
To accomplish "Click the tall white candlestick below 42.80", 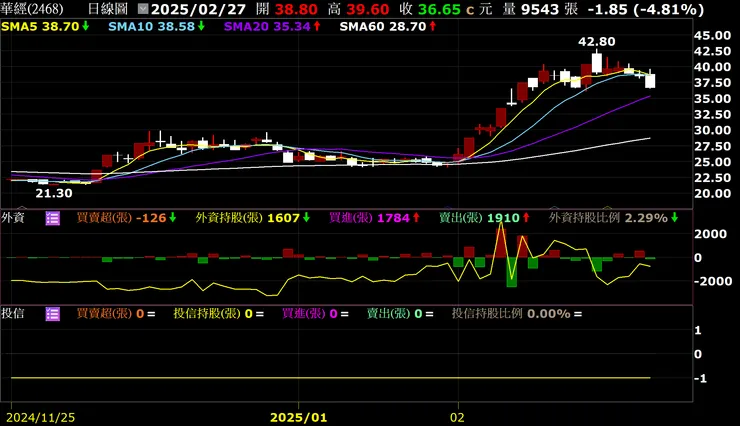I will pyautogui.click(x=597, y=63).
